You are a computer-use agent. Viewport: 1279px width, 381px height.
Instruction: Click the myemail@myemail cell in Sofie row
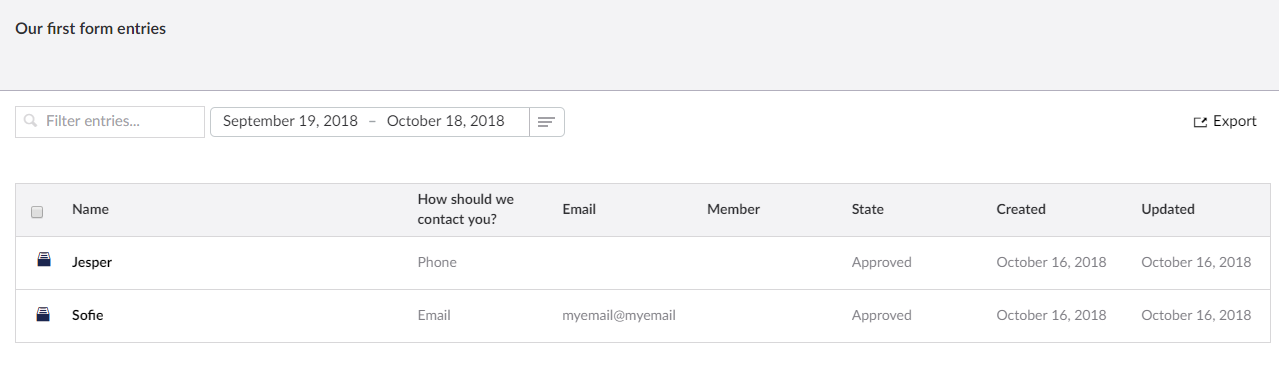point(619,315)
